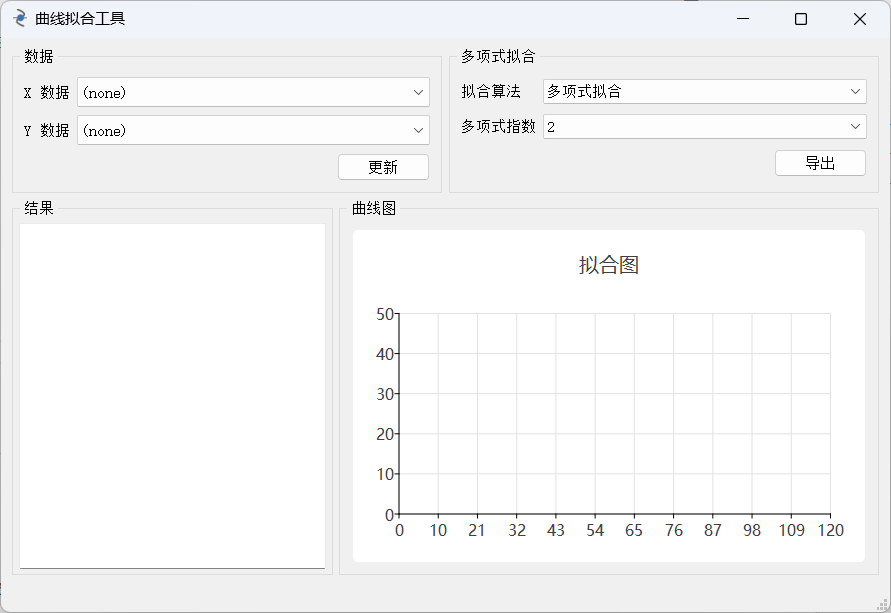Click the 65 tick label on the X axis

(x=634, y=530)
